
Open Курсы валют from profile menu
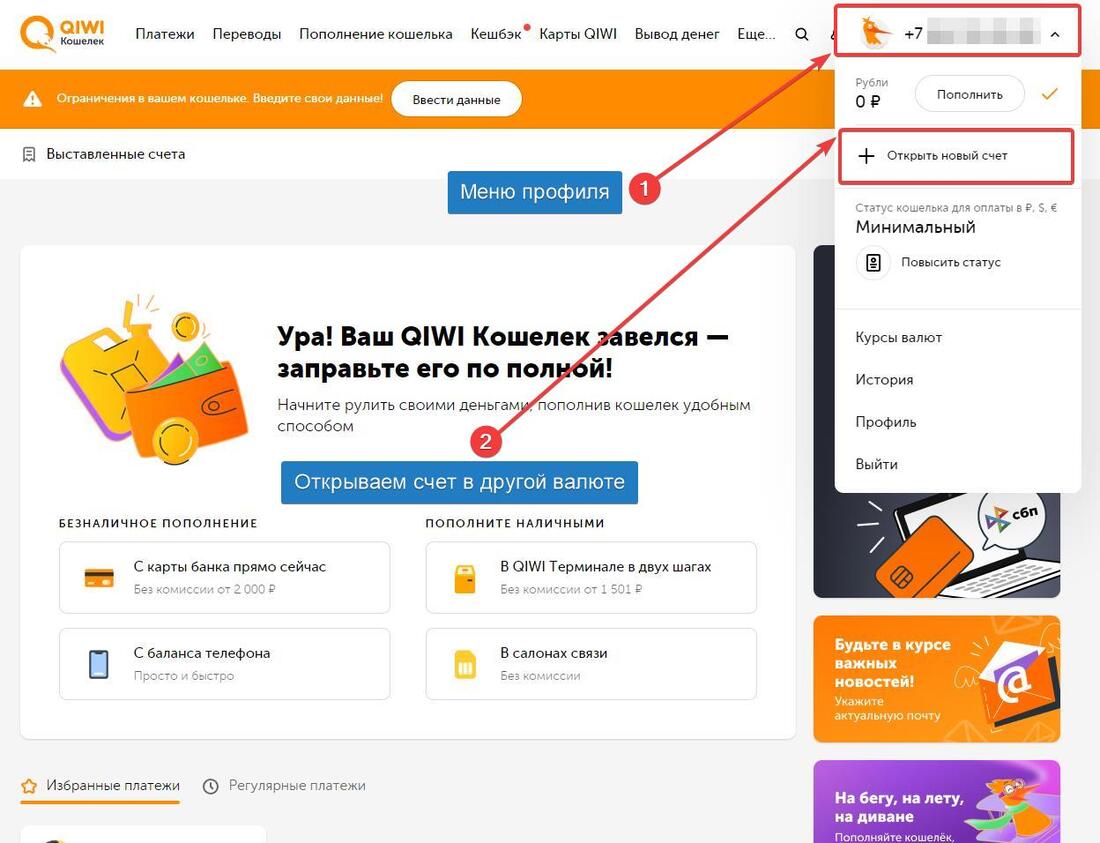(899, 337)
